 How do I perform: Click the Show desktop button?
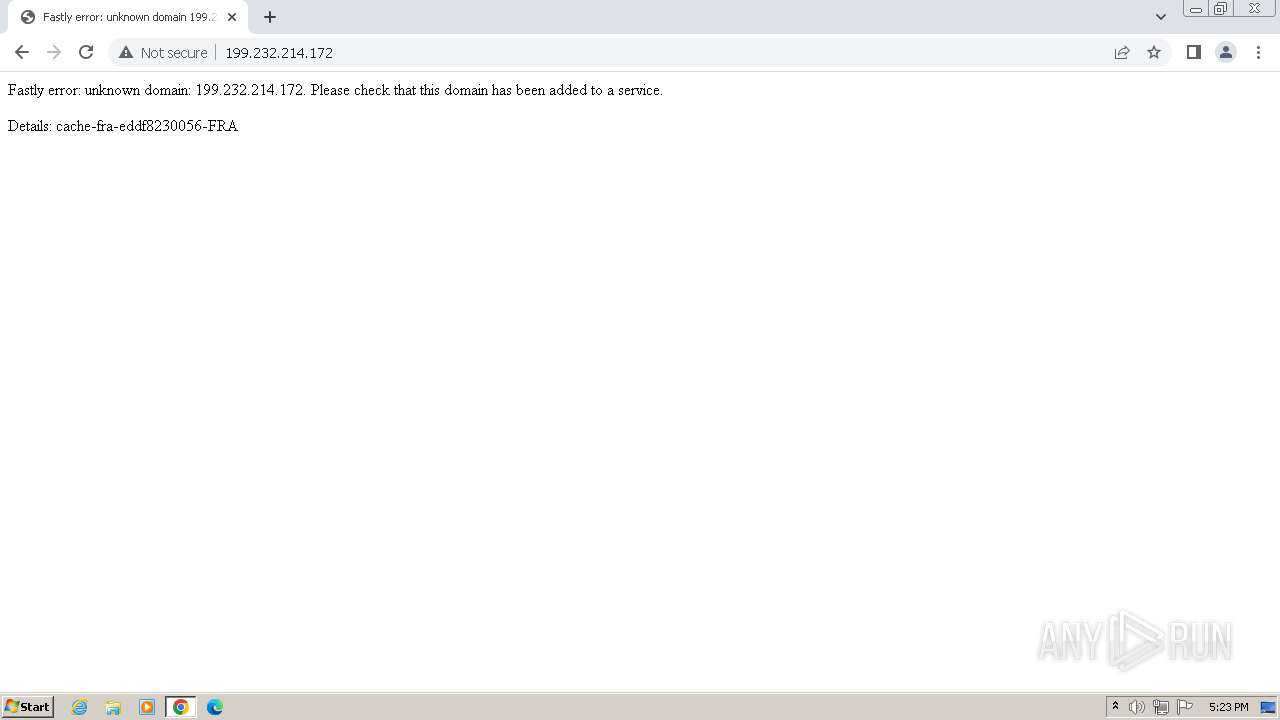point(1269,707)
